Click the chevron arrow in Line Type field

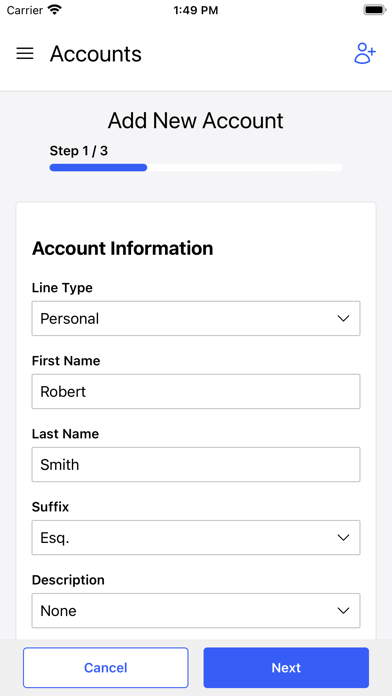point(343,318)
